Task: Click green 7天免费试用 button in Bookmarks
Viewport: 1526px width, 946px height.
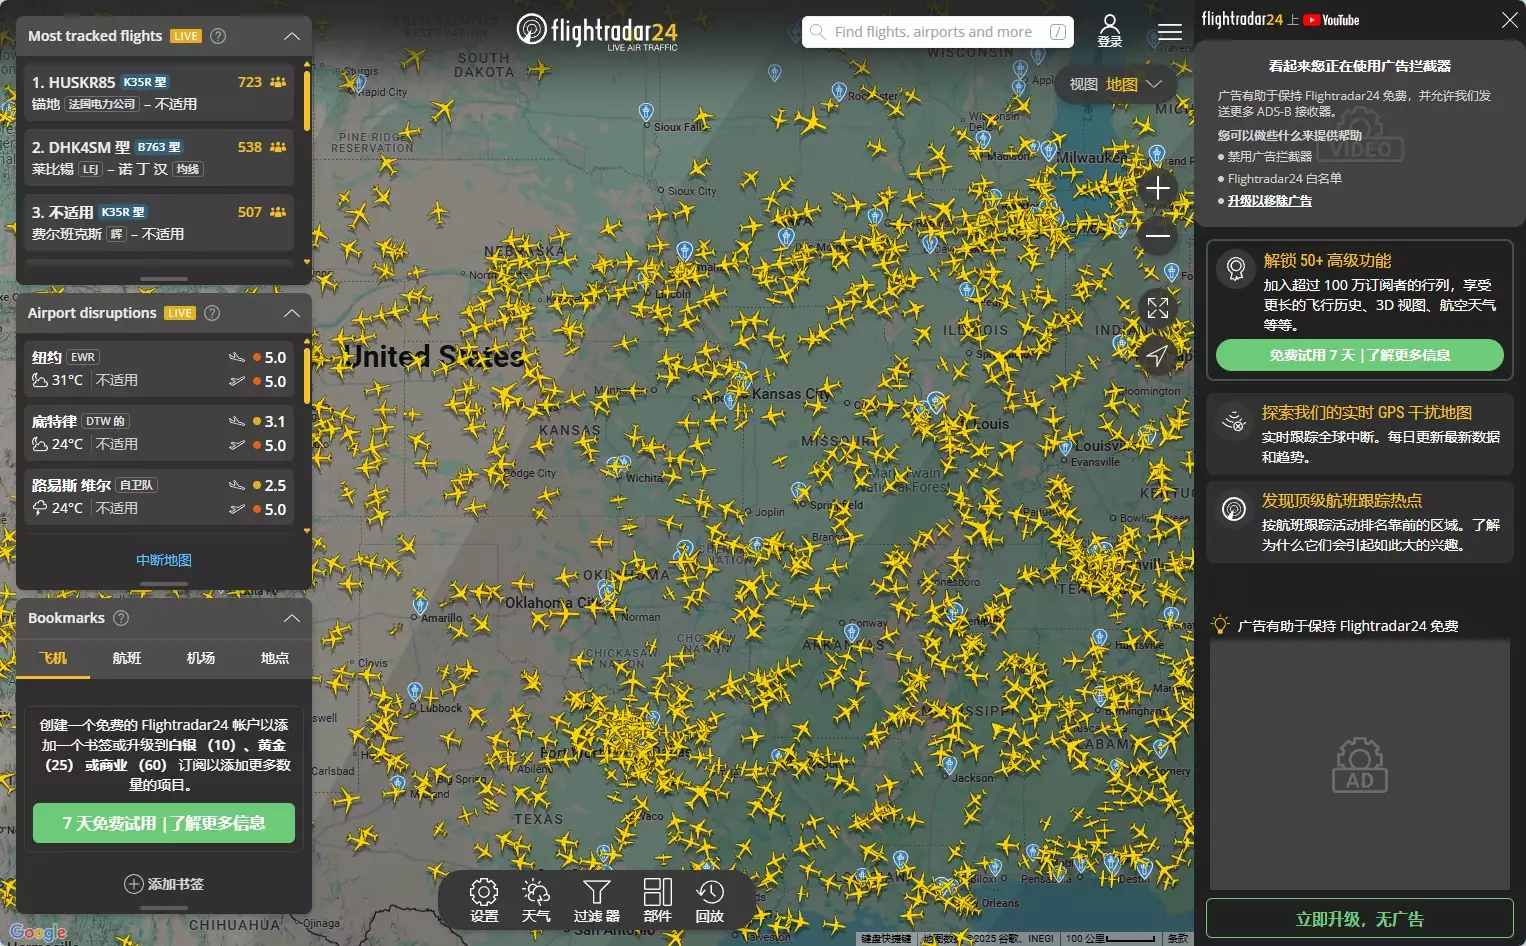Action: click(164, 823)
